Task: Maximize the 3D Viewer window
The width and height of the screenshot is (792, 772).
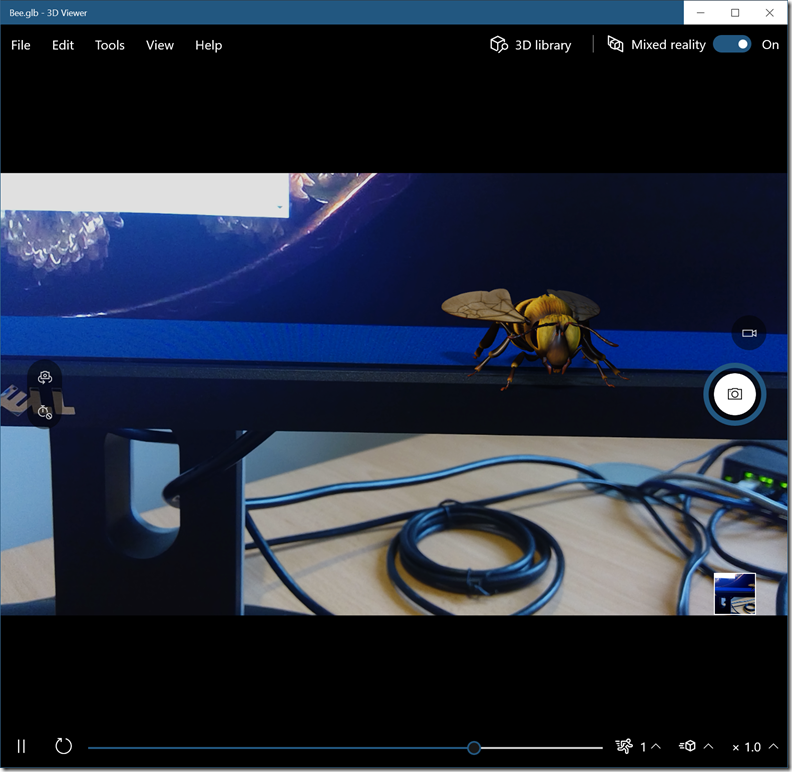Action: tap(735, 13)
